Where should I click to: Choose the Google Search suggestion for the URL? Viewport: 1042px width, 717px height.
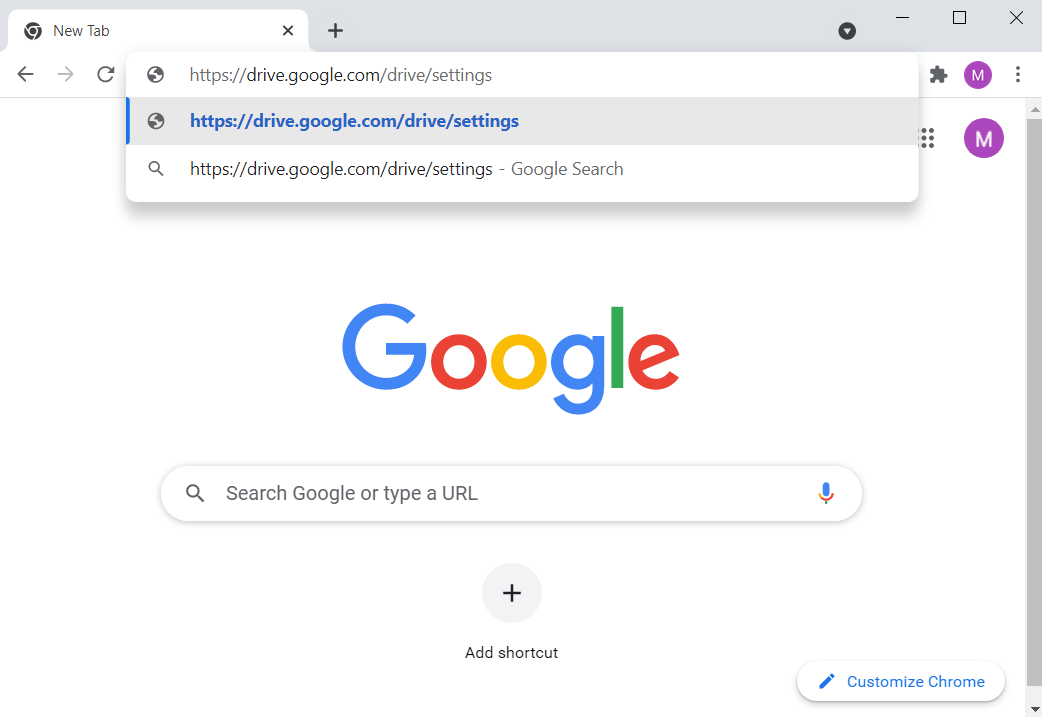click(x=406, y=169)
